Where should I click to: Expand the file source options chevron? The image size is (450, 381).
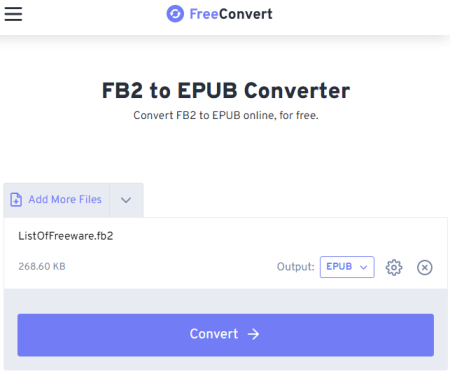click(x=126, y=200)
